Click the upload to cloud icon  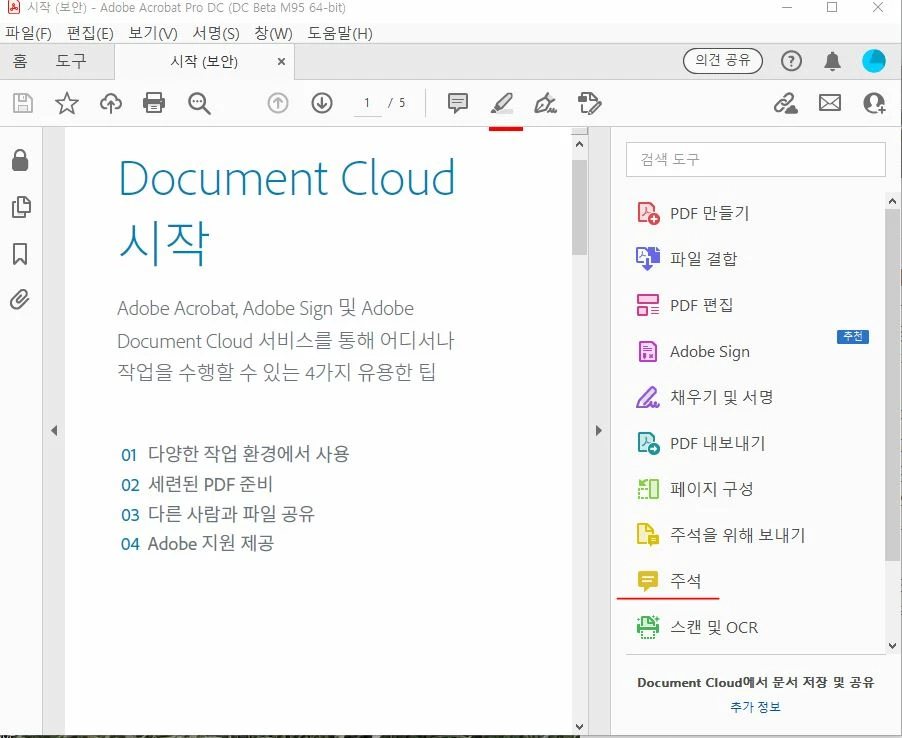click(111, 104)
